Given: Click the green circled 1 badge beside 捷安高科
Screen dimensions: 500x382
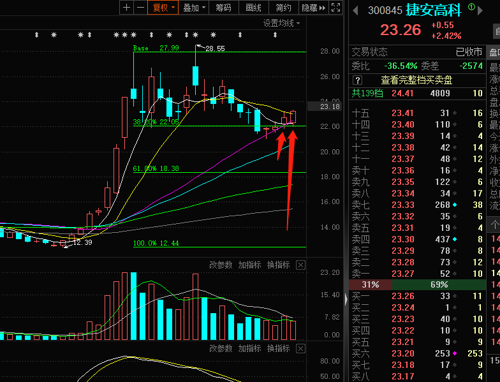Looking at the screenshot, I should (471, 7).
